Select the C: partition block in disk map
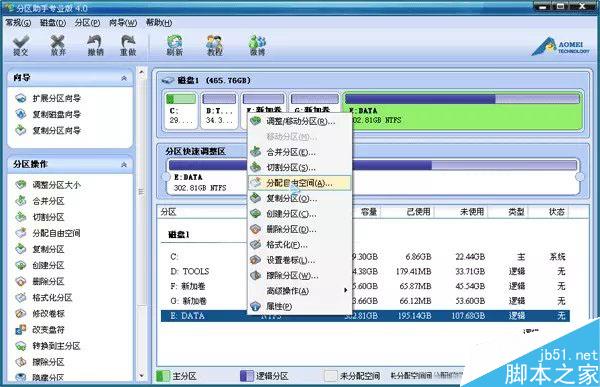Viewport: 600px width, 387px height. pyautogui.click(x=181, y=110)
